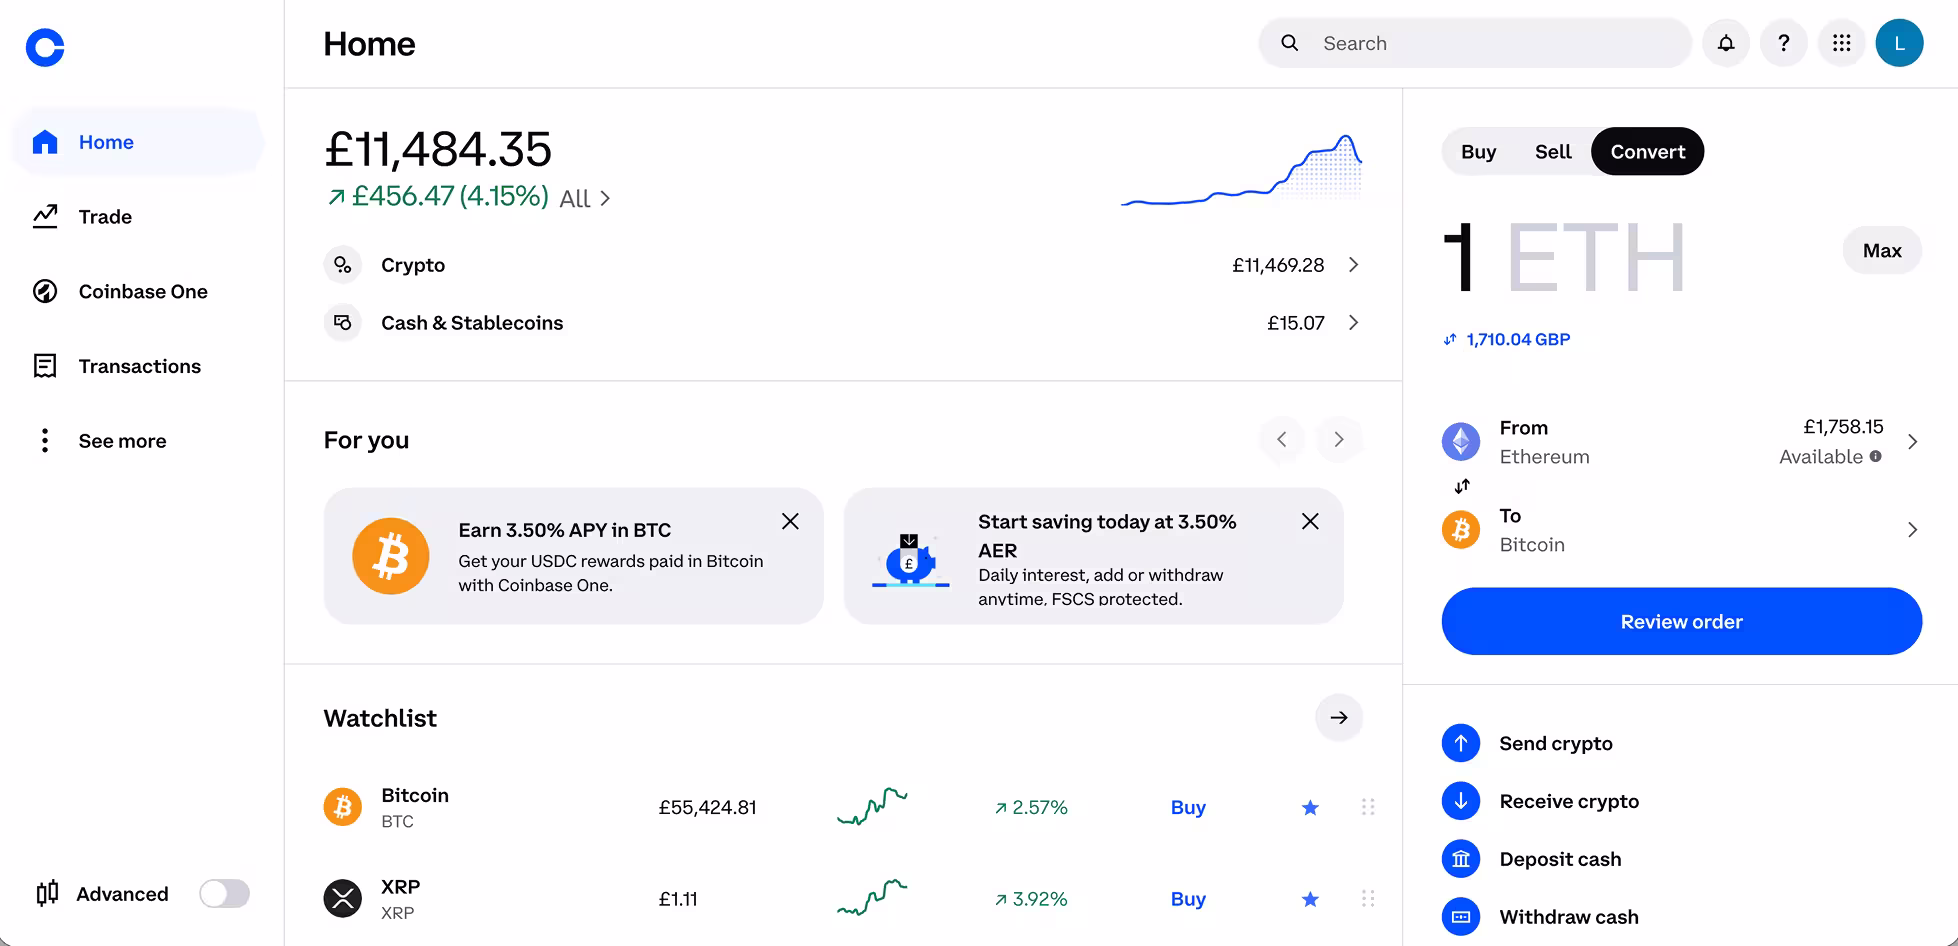Click the Bitcoin icon in Watchlist
The width and height of the screenshot is (1958, 946).
[343, 806]
